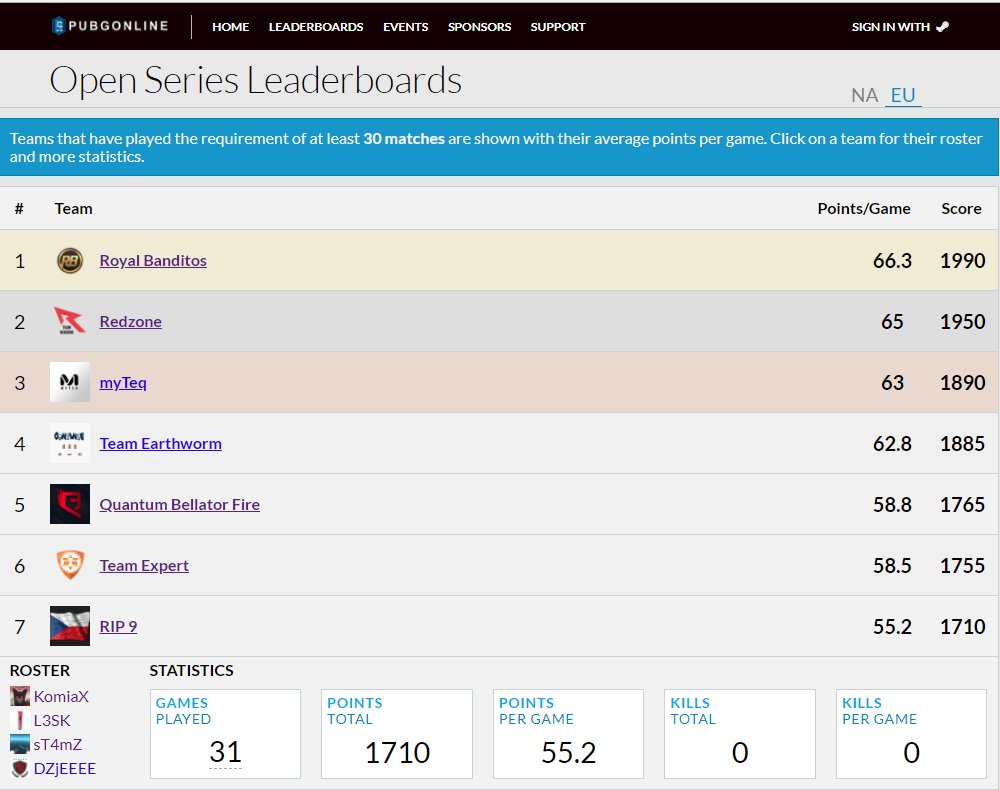Click the Kills Per Game stat box
The height and width of the screenshot is (790, 1000).
pyautogui.click(x=911, y=734)
